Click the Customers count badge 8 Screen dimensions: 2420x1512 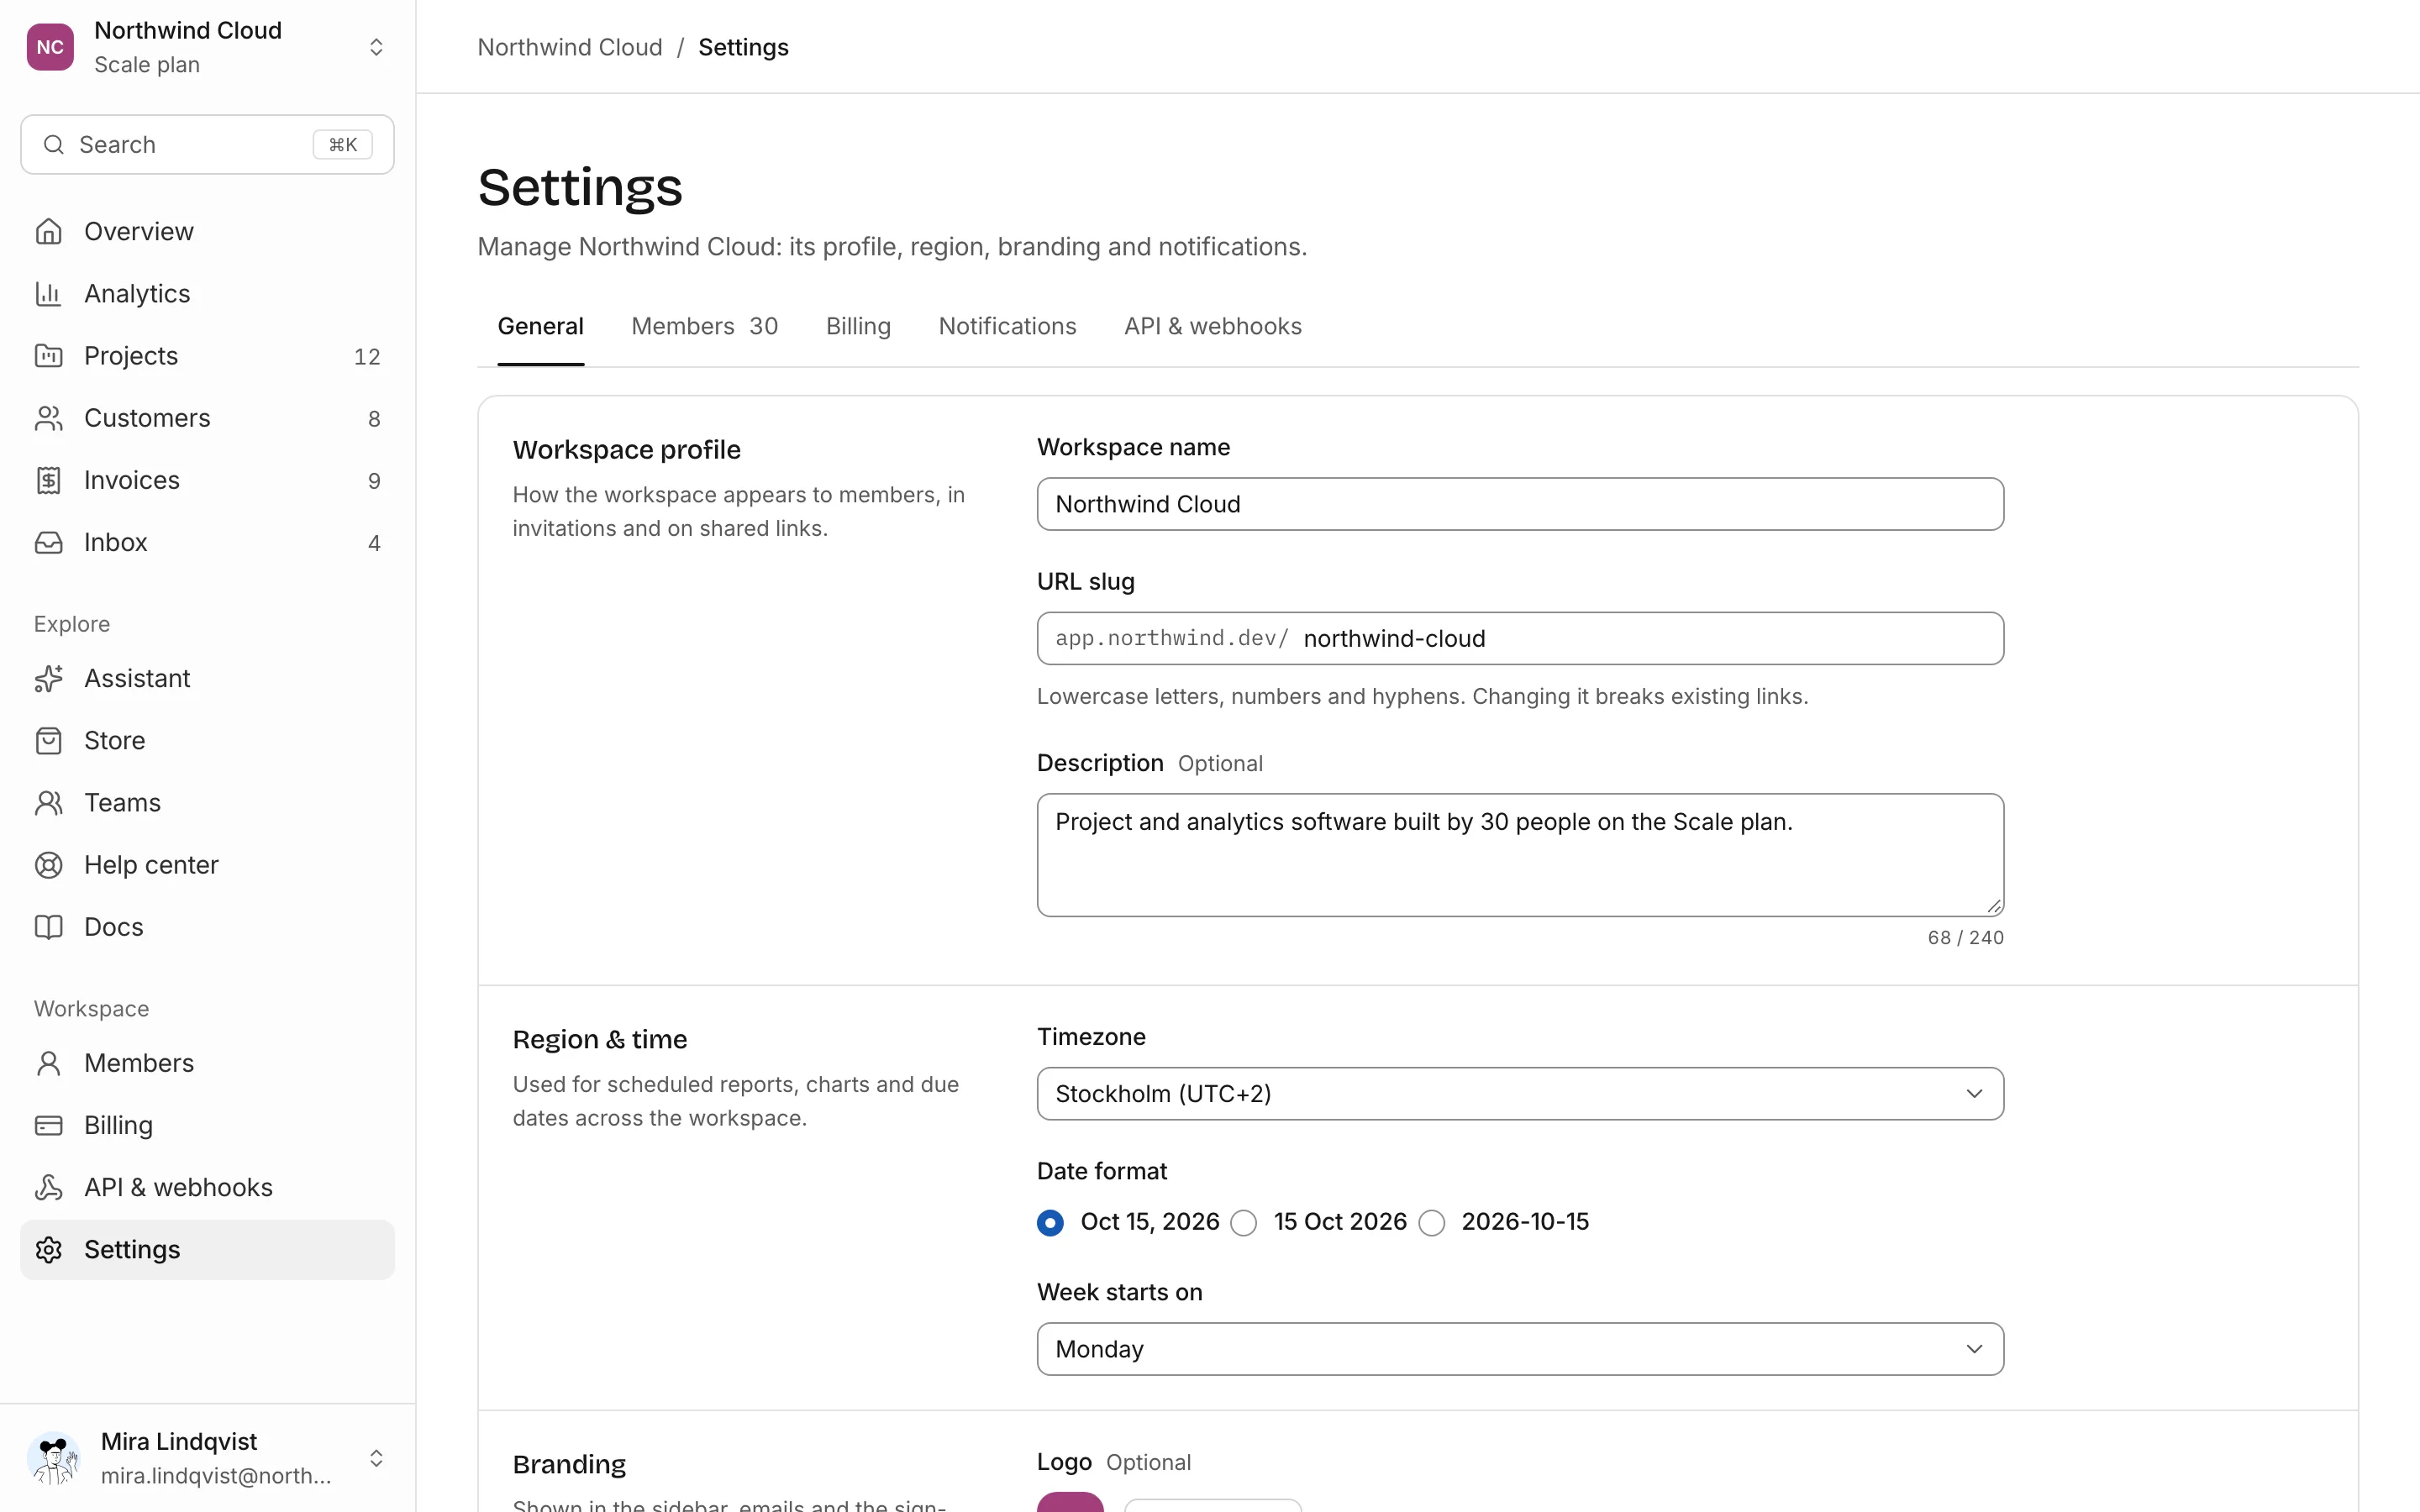(x=374, y=419)
